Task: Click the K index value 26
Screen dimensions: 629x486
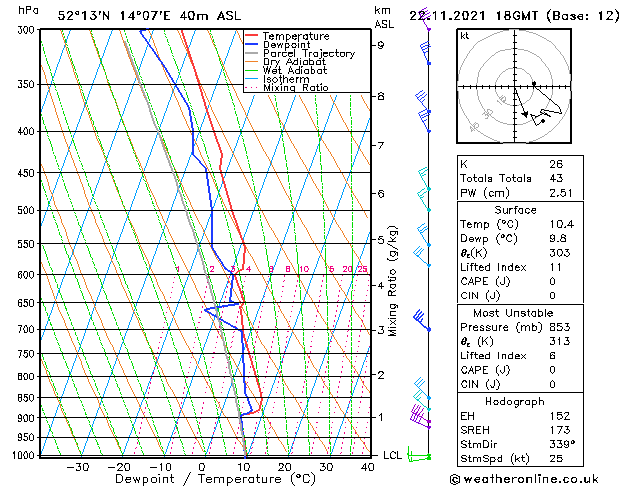Action: (x=556, y=164)
